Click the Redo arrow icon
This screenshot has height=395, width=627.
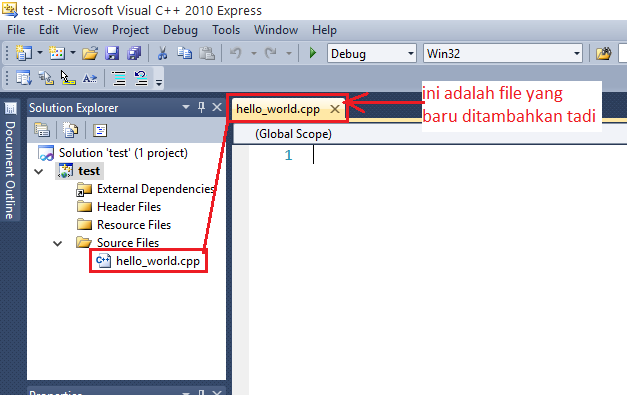271,53
